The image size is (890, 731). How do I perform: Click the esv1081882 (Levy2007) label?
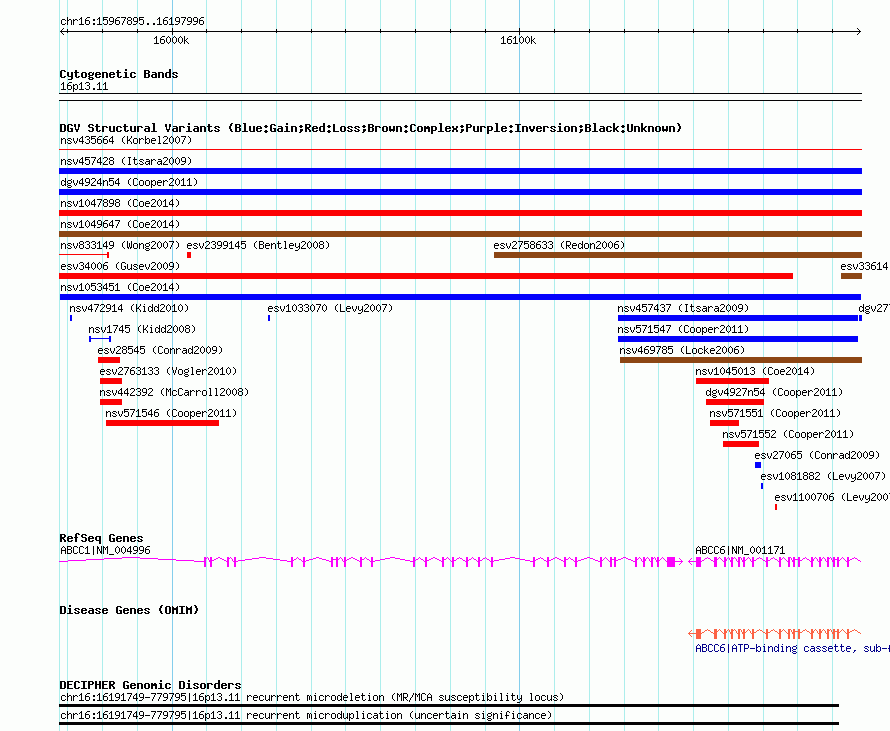(823, 476)
